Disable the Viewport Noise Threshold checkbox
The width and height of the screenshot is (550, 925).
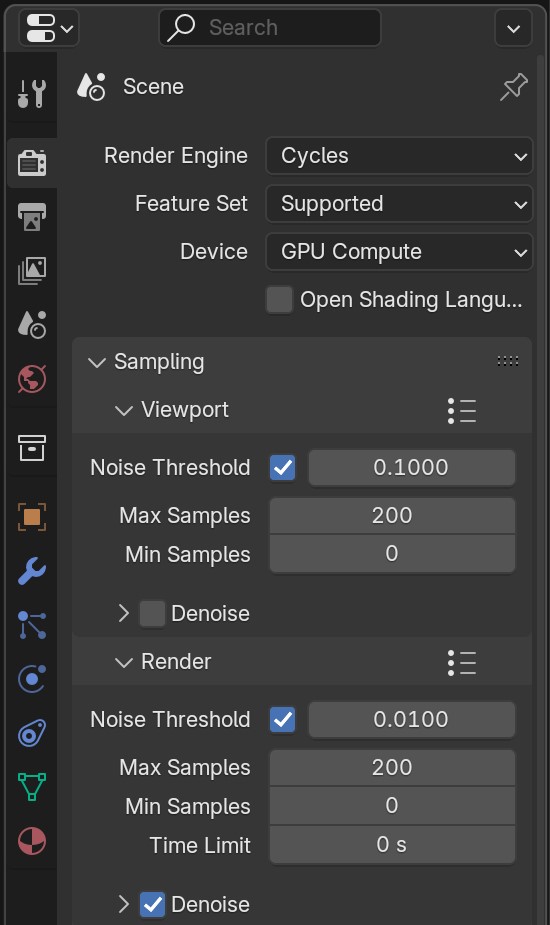pyautogui.click(x=283, y=468)
